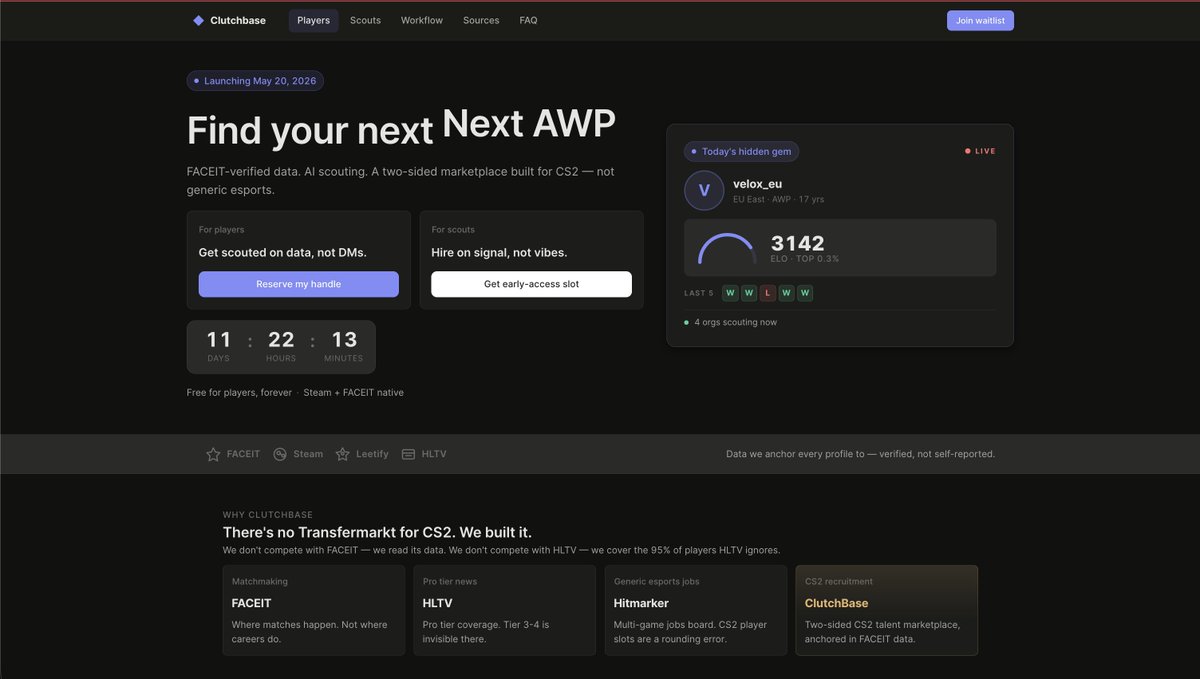Screen dimensions: 1200x679
Task: Click the countdown DAYS box
Action: (219, 346)
